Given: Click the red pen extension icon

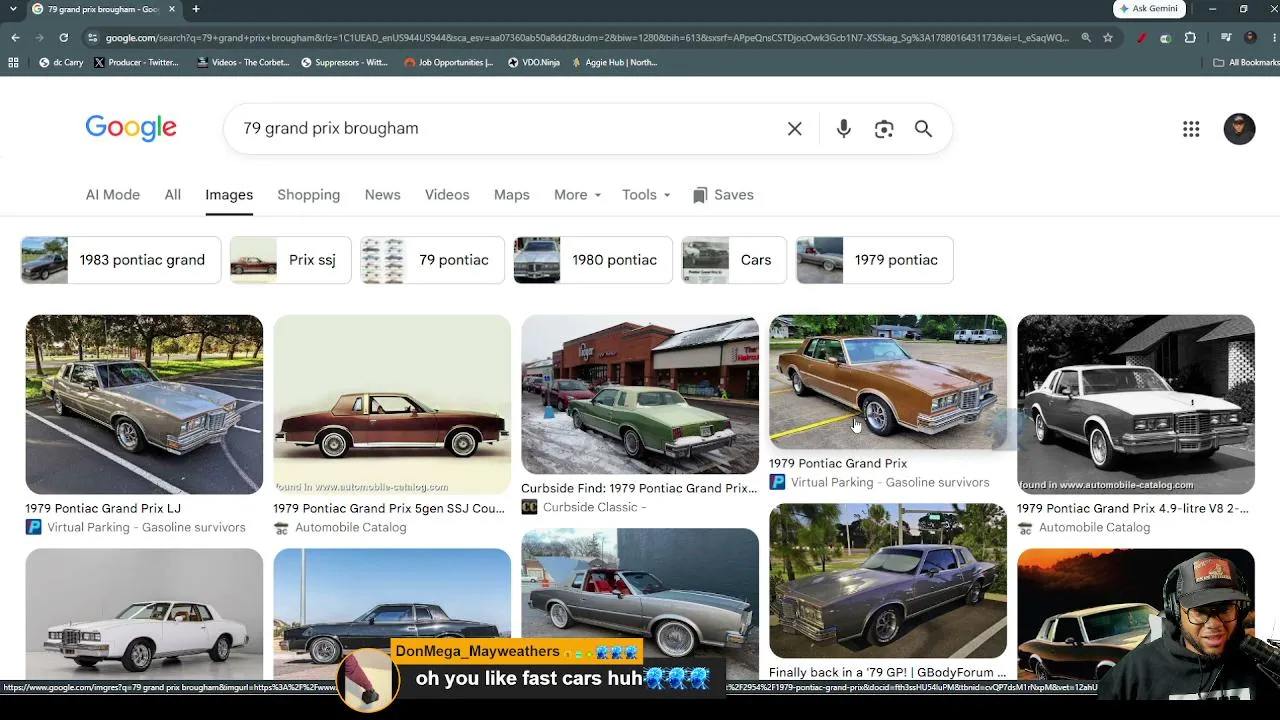Looking at the screenshot, I should click(1142, 38).
